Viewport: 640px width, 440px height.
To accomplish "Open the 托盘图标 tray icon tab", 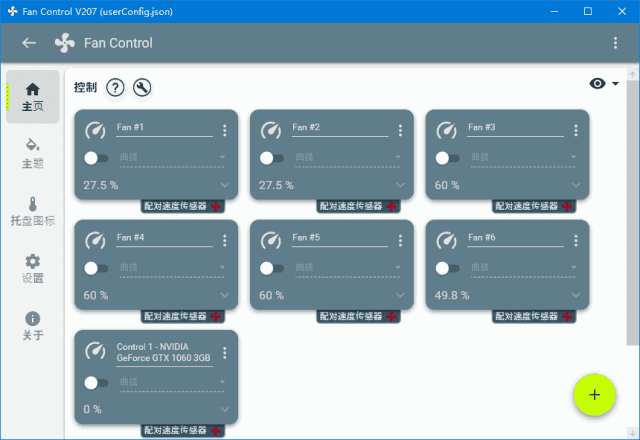I will coord(32,211).
